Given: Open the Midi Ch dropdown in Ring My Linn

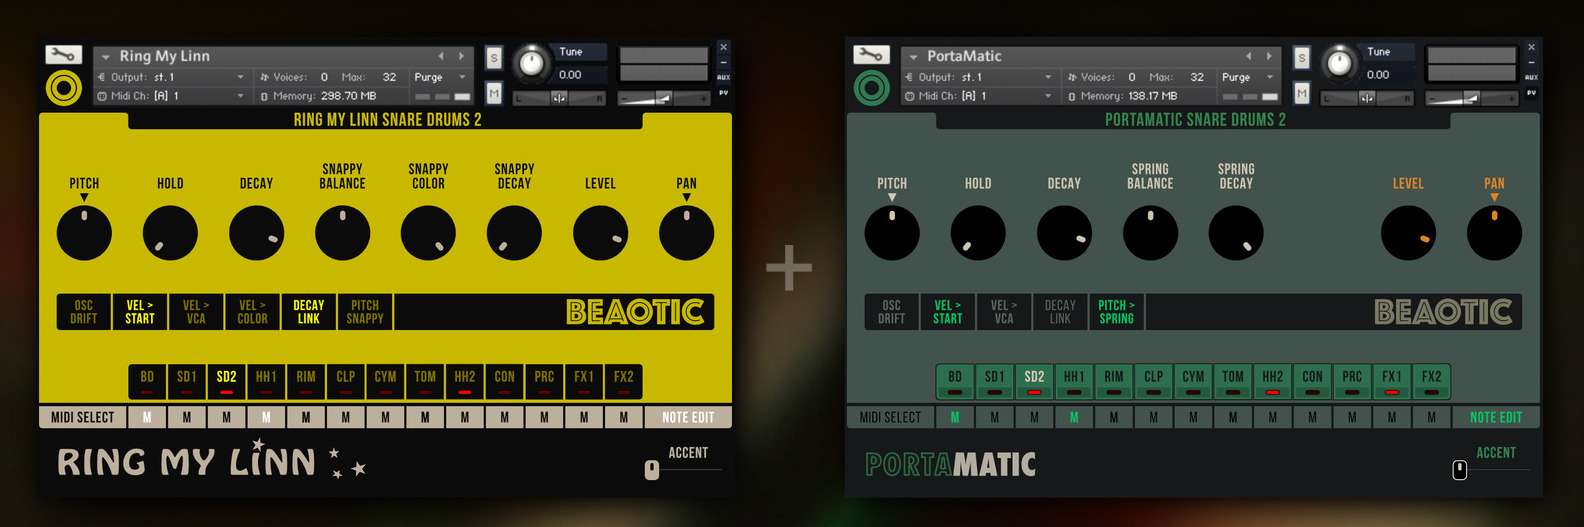Looking at the screenshot, I should click(171, 96).
